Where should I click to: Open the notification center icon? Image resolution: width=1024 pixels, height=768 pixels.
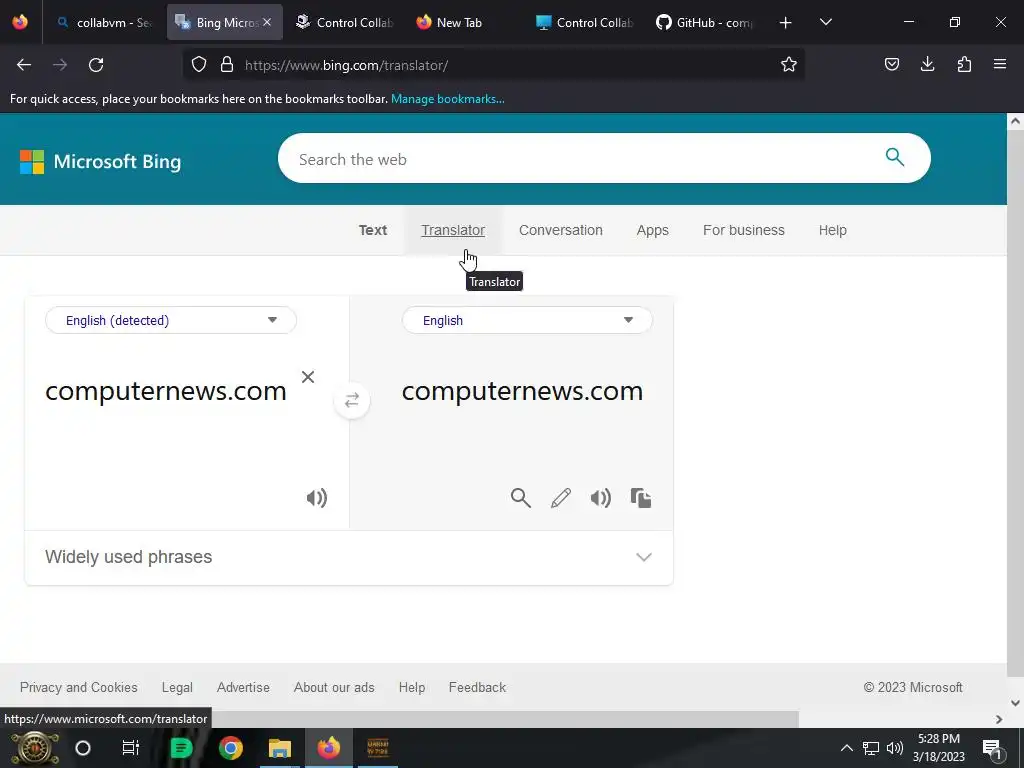(x=992, y=749)
